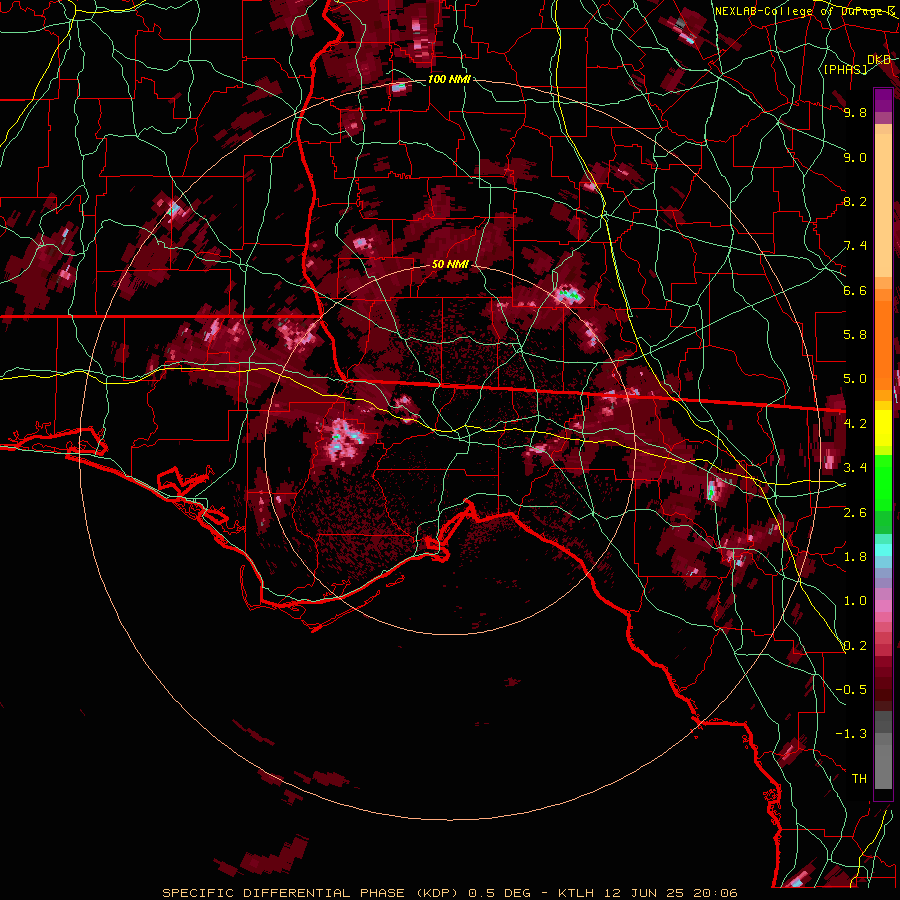Screen dimensions: 900x900
Task: Click the '50 NMI' range ring label
Action: 451,264
